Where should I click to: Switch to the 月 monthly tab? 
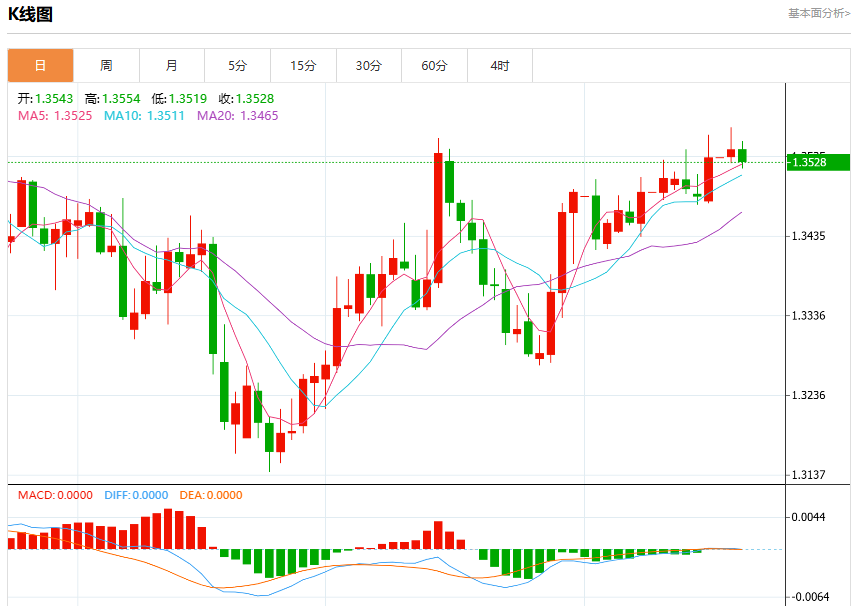tap(172, 65)
